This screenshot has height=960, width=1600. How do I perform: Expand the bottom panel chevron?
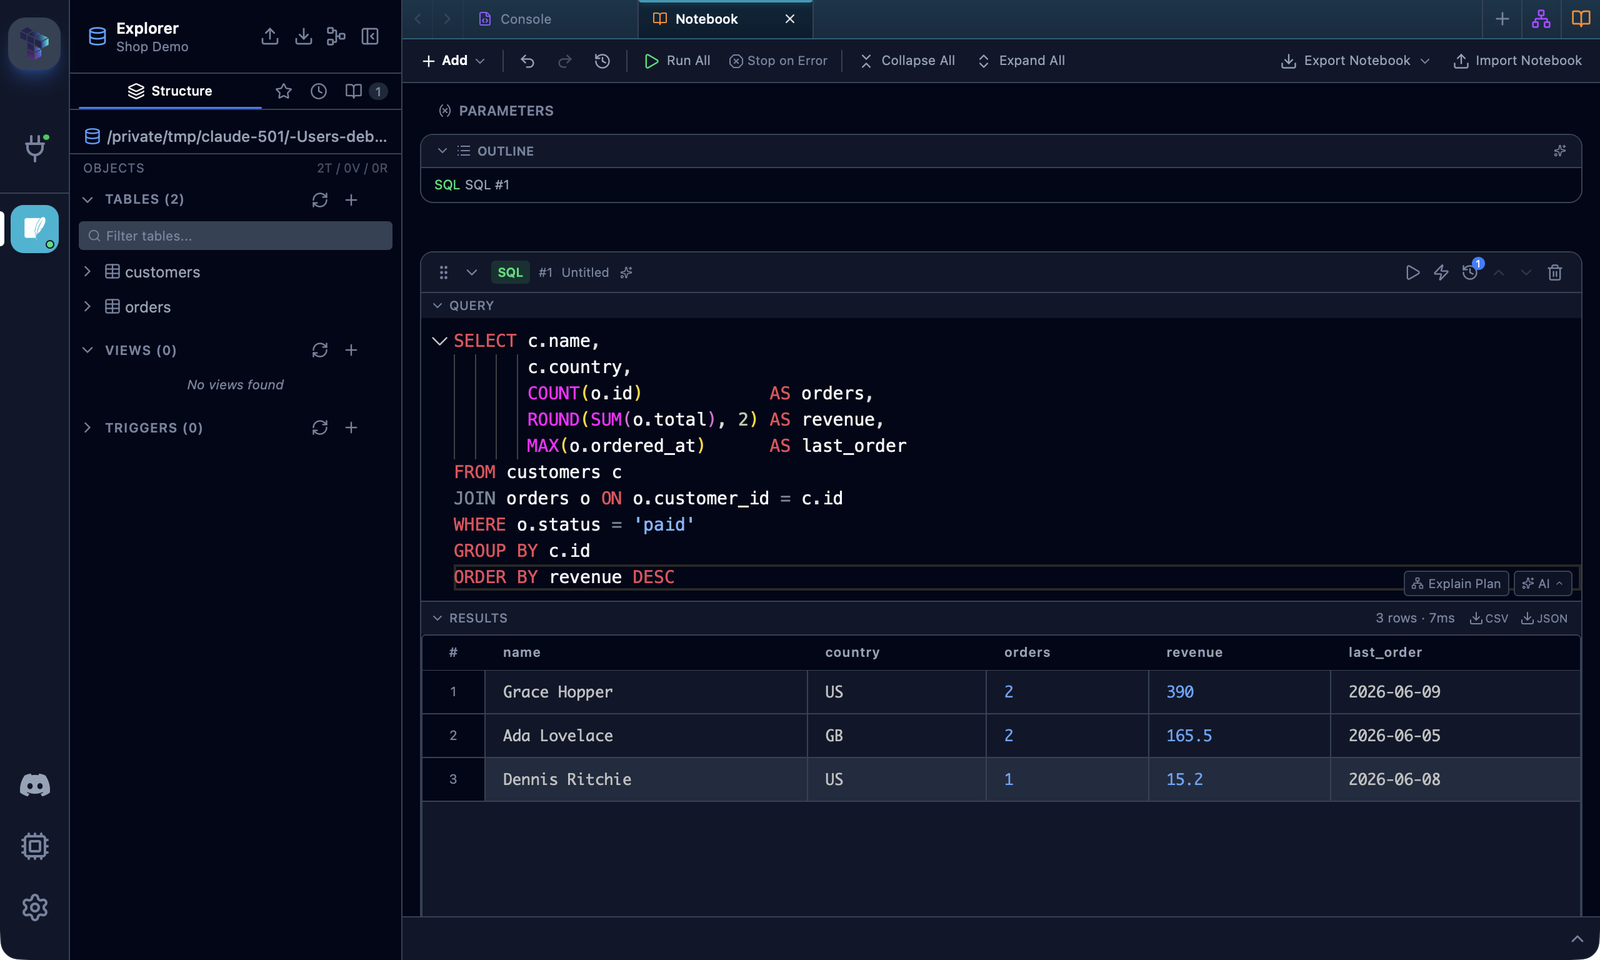[1577, 939]
